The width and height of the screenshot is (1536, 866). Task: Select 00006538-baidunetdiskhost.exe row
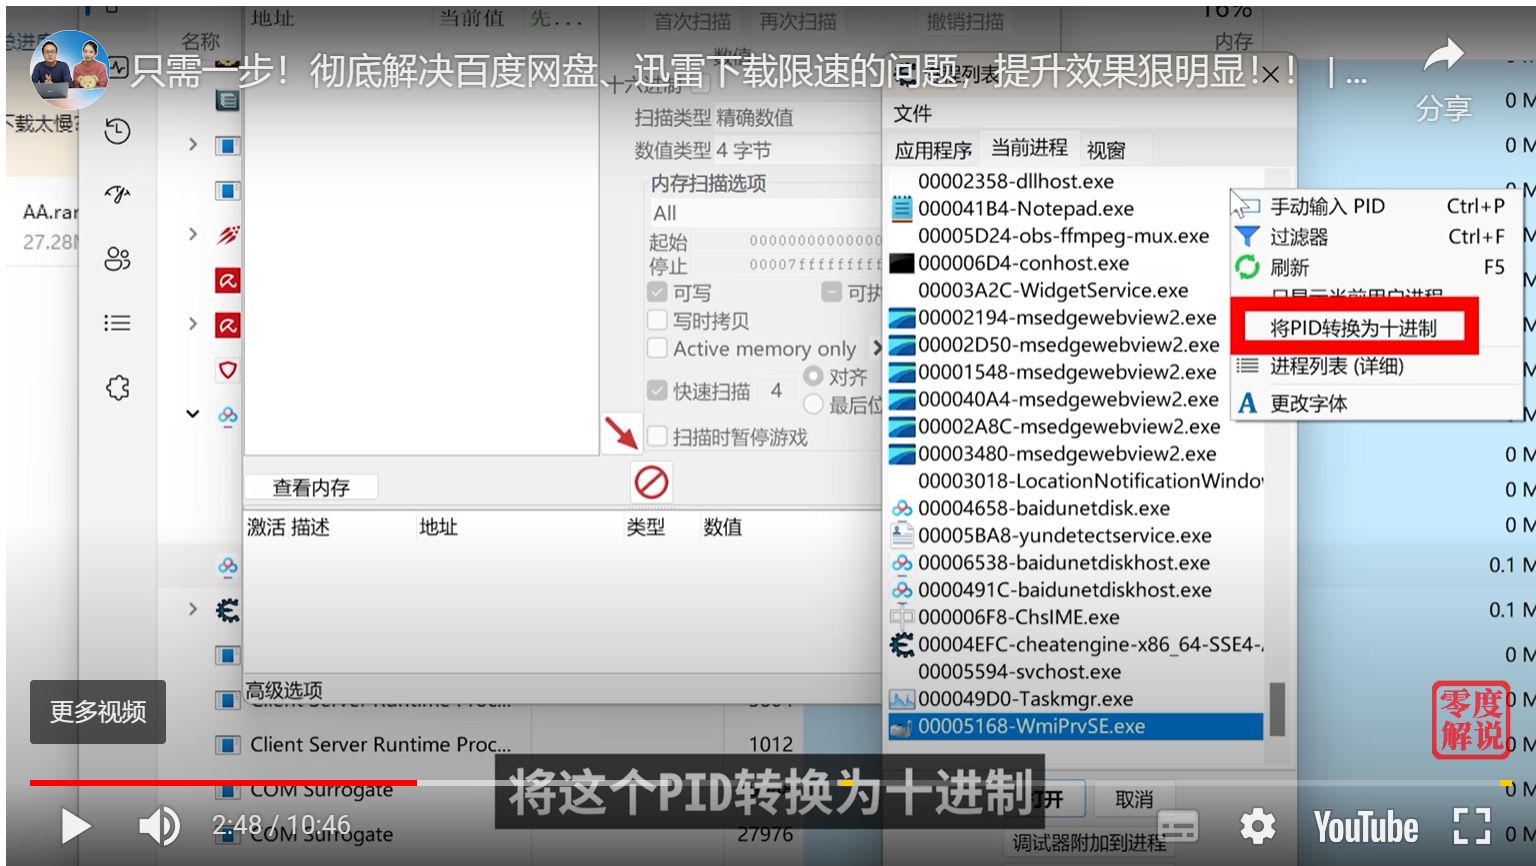click(1075, 563)
